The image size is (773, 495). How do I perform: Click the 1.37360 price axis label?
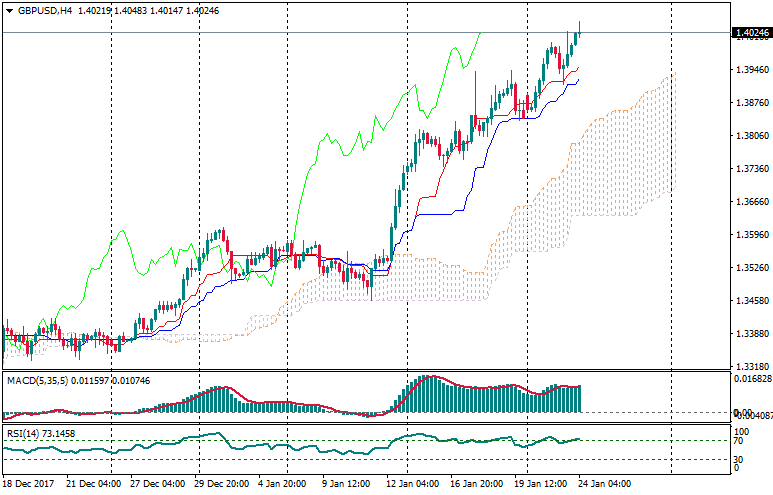point(751,169)
